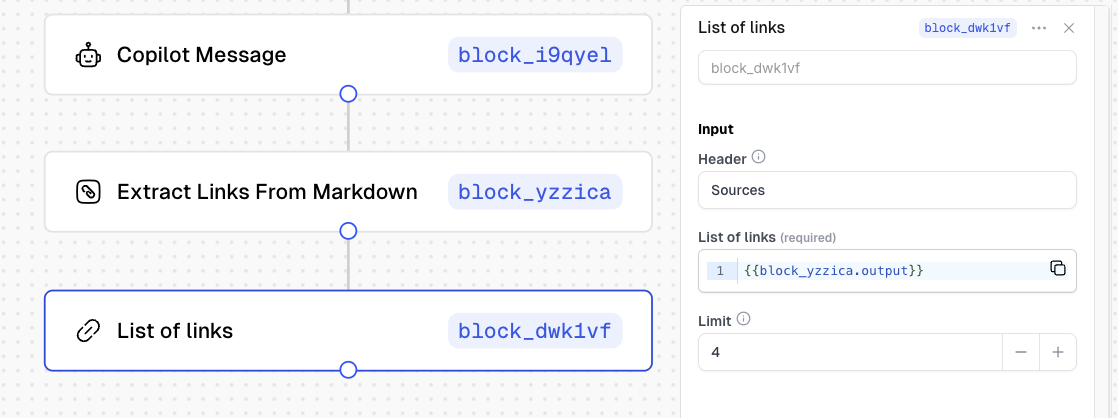The height and width of the screenshot is (418, 1118).
Task: Open the three-dot more options menu
Action: point(1039,28)
